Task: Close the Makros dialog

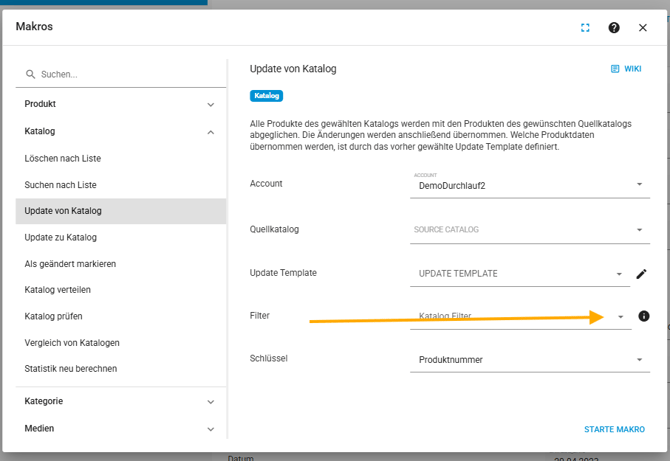Action: click(643, 28)
